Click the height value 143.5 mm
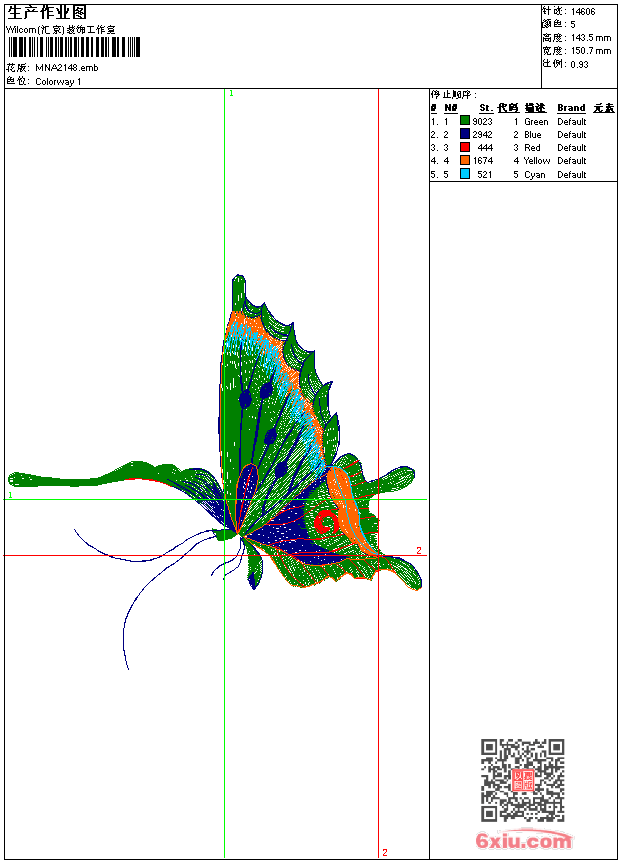Viewport: 620px width, 860px height. (590, 37)
